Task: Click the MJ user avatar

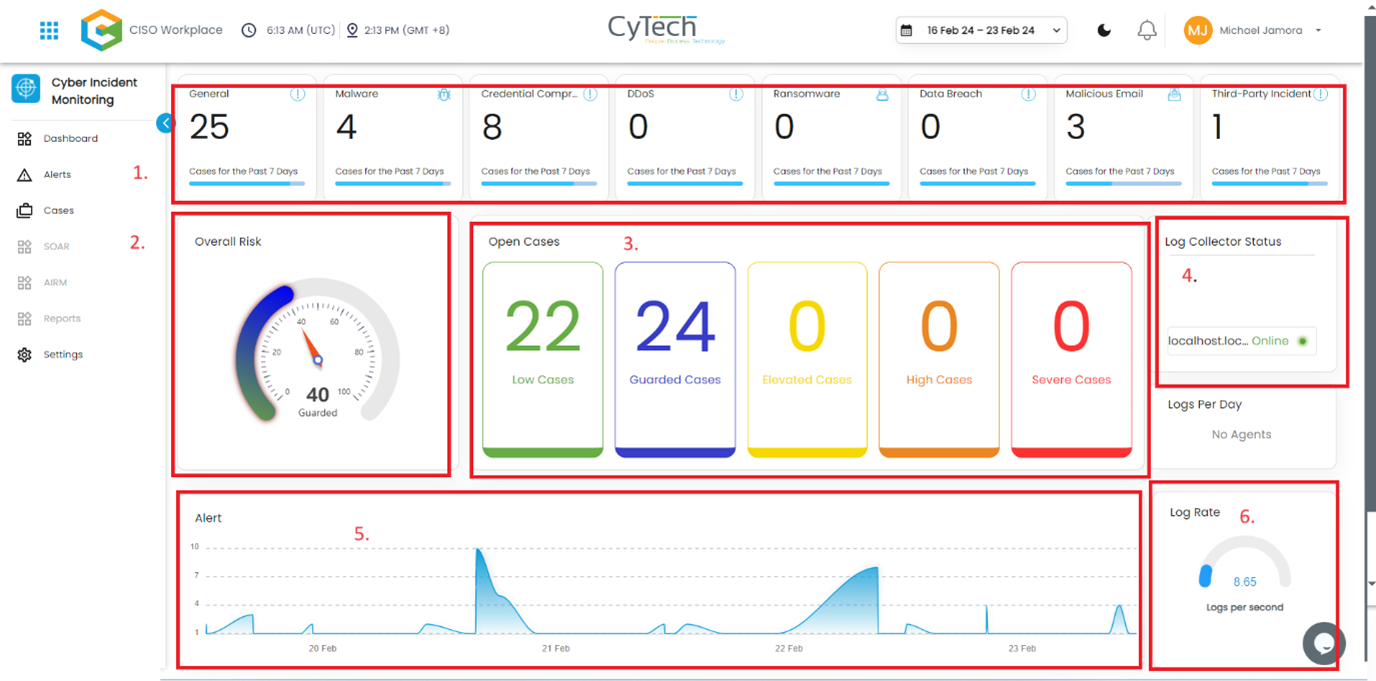Action: 1198,30
